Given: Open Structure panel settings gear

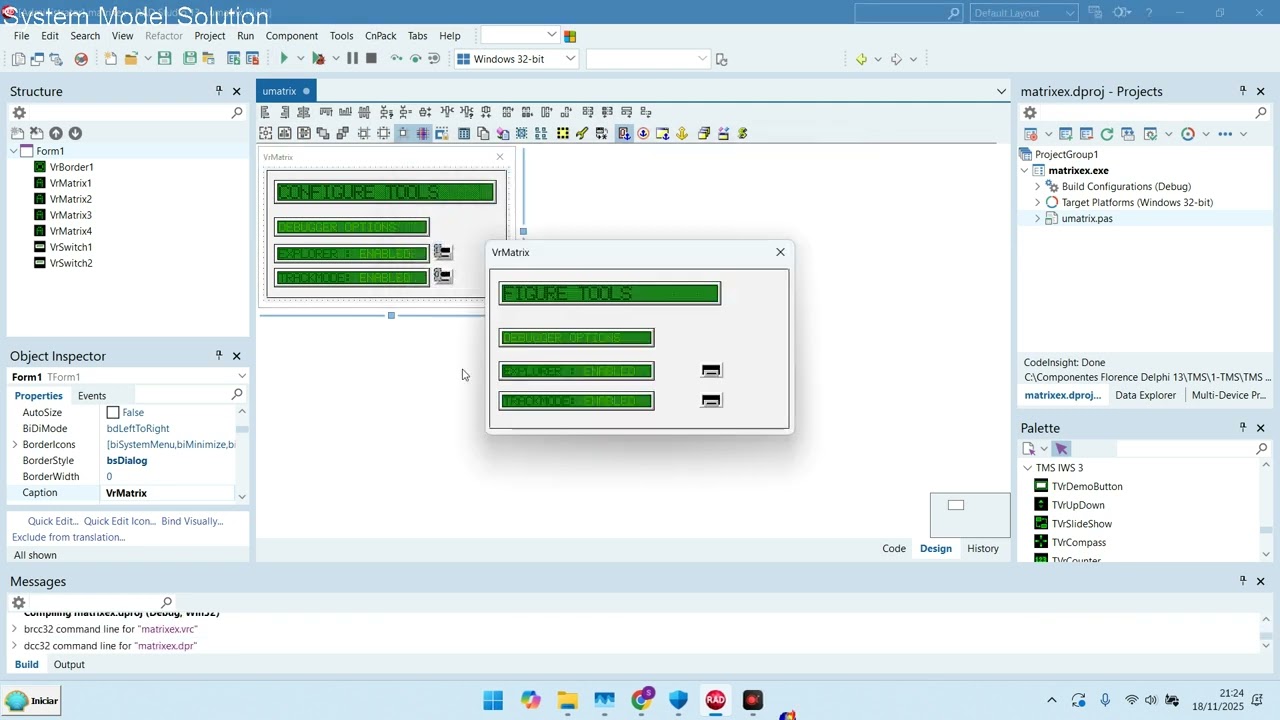Looking at the screenshot, I should (19, 113).
